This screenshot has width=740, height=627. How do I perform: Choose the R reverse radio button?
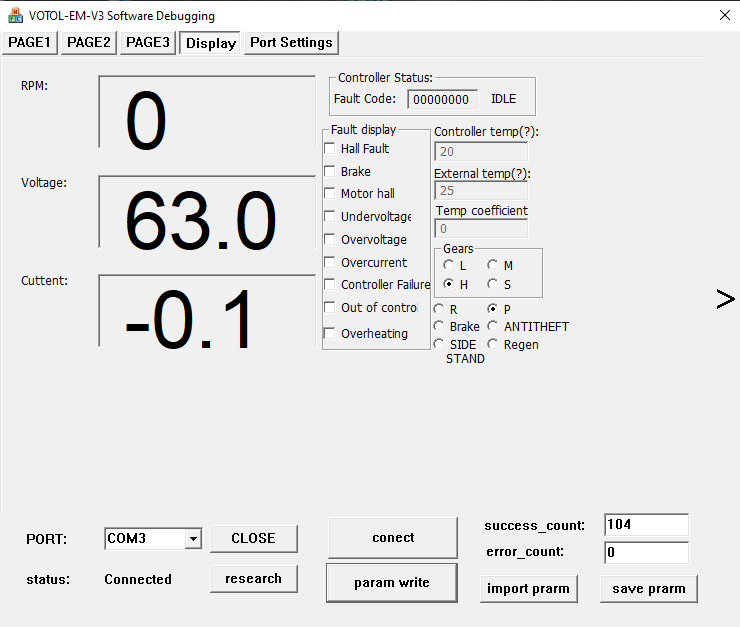click(x=439, y=310)
